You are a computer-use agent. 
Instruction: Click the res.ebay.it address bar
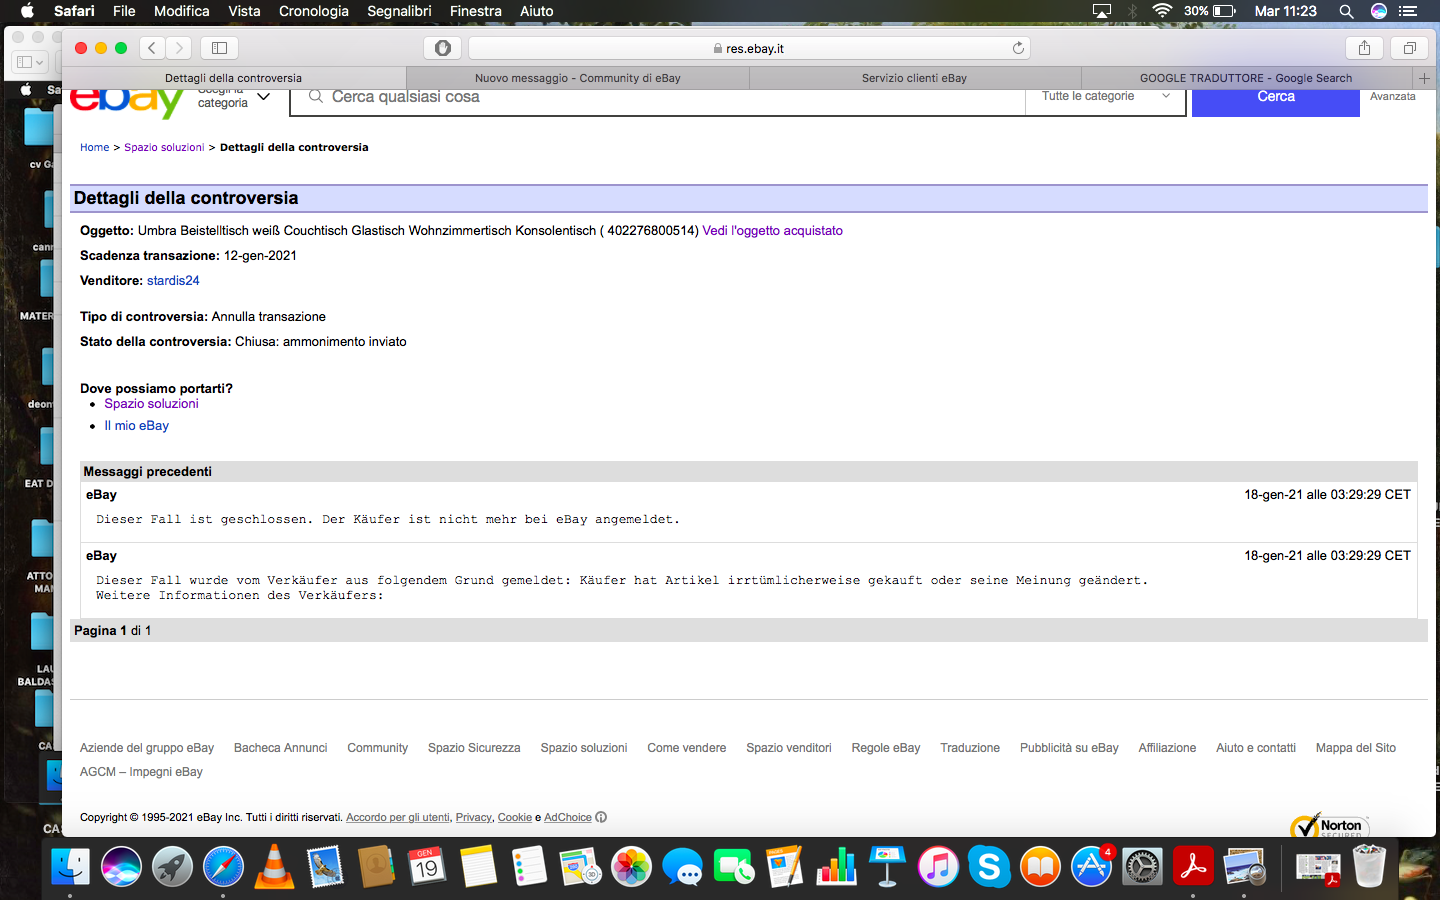click(749, 48)
